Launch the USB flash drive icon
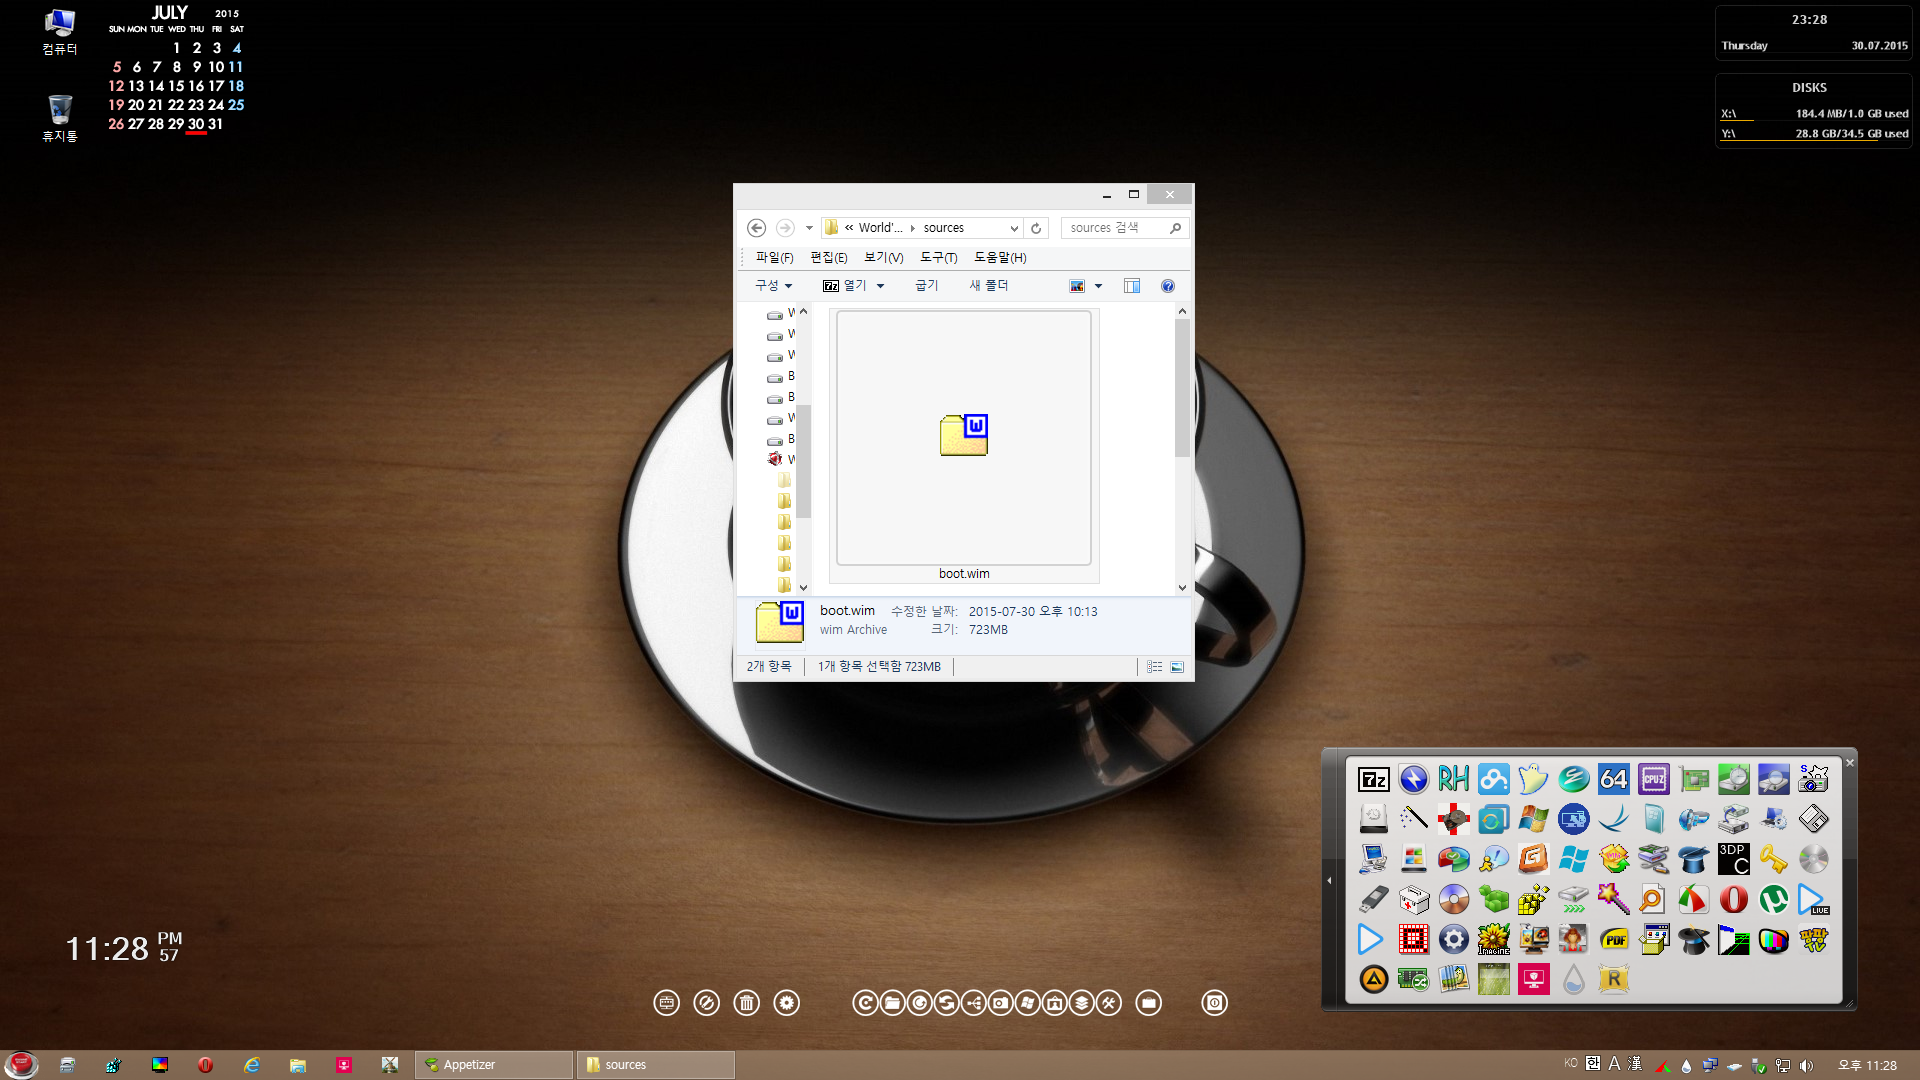Viewport: 1920px width, 1080px height. pyautogui.click(x=1373, y=899)
